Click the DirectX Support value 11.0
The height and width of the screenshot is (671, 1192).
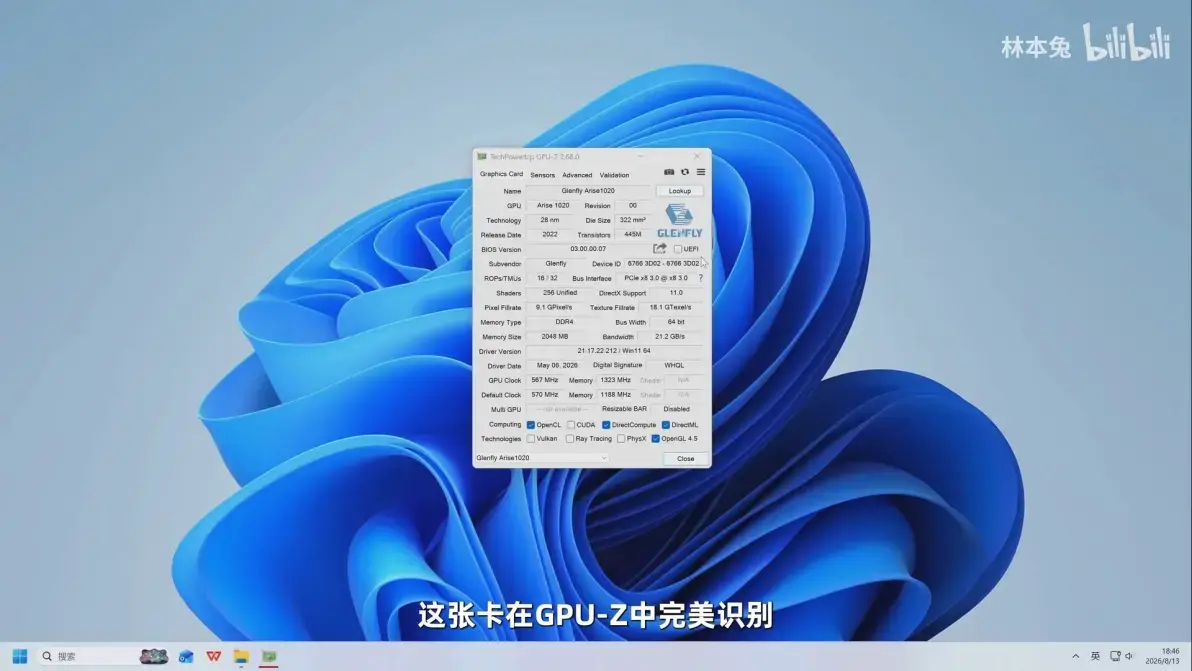tap(676, 293)
